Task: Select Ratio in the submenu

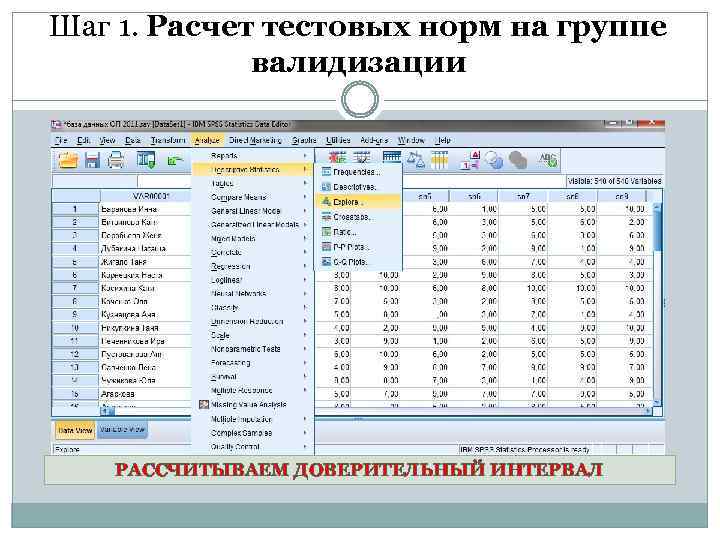Action: (x=358, y=232)
